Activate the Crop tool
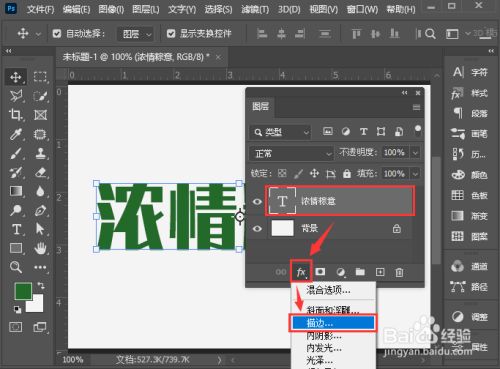 (x=16, y=115)
